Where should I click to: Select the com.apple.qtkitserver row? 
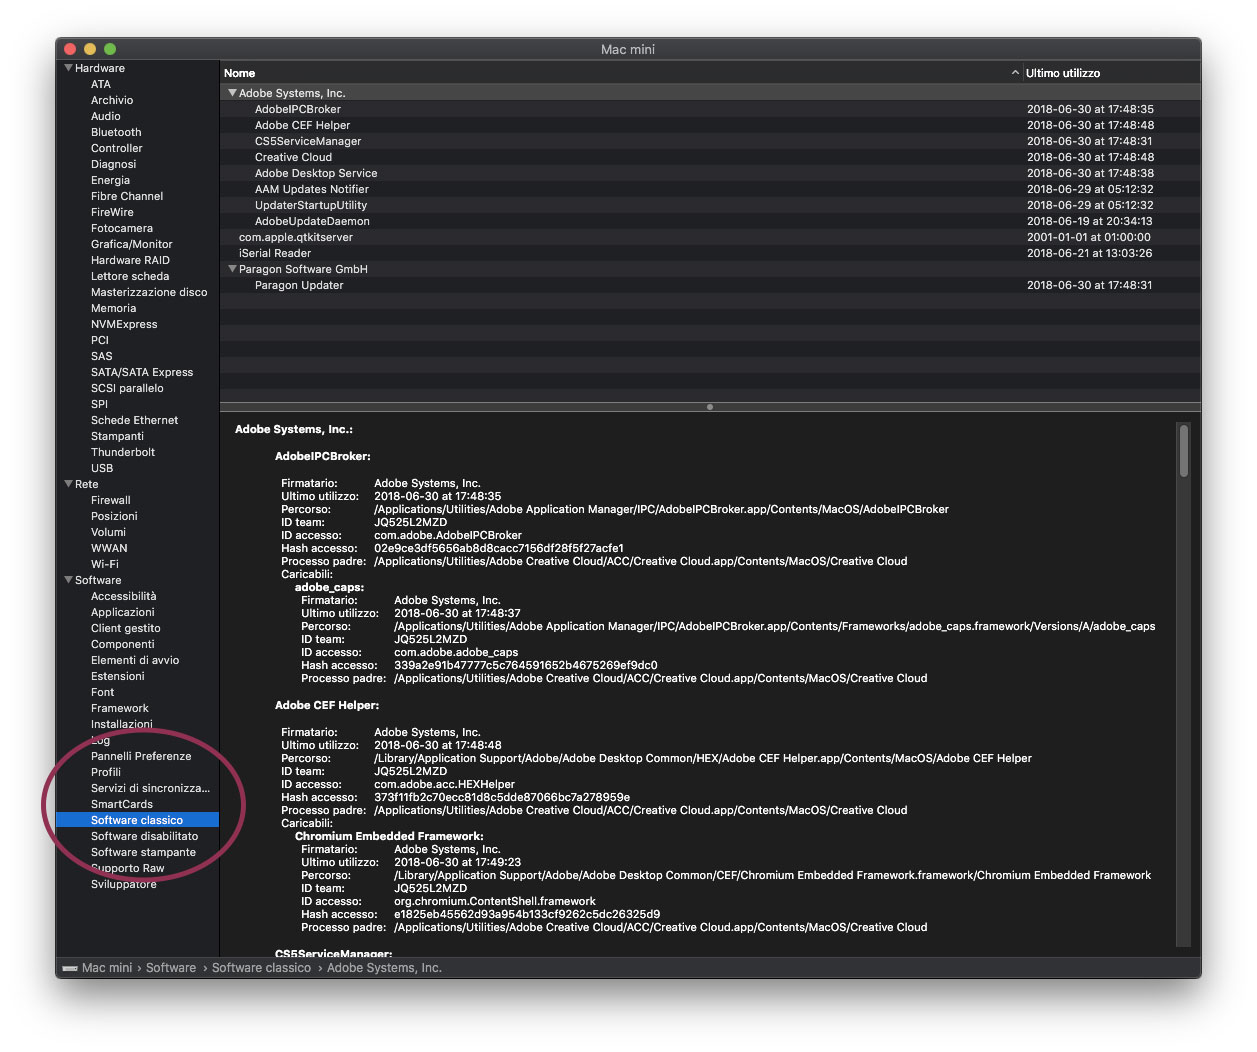pyautogui.click(x=710, y=237)
